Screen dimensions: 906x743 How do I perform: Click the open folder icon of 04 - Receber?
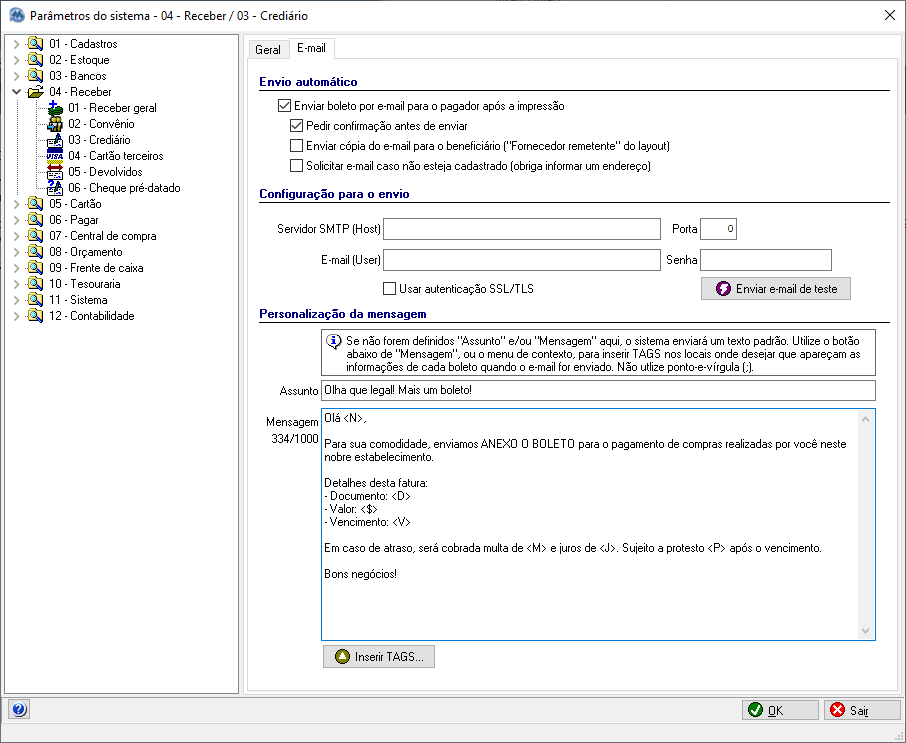[36, 92]
